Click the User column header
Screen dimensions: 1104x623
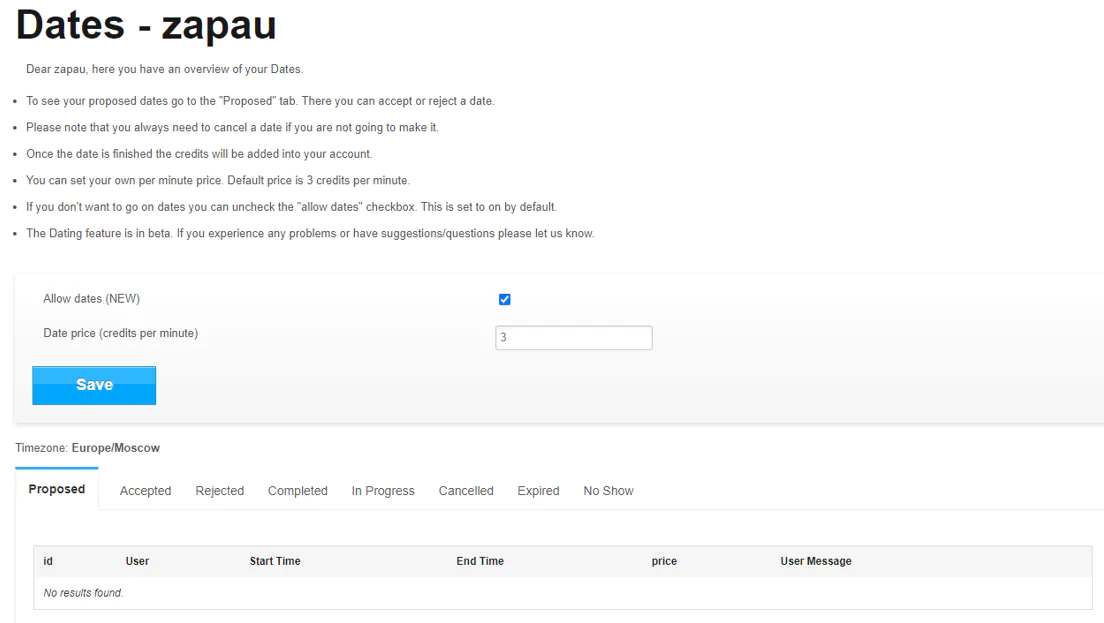pyautogui.click(x=137, y=561)
